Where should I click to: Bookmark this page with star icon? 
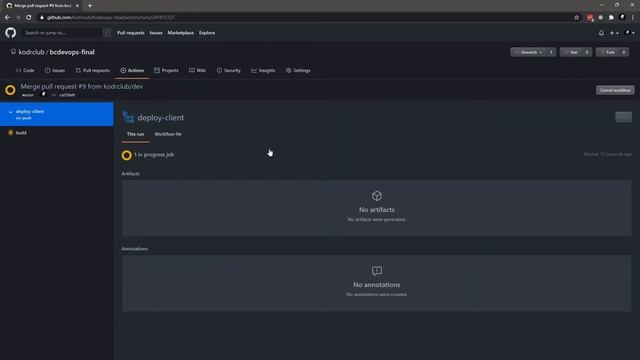pyautogui.click(x=576, y=18)
